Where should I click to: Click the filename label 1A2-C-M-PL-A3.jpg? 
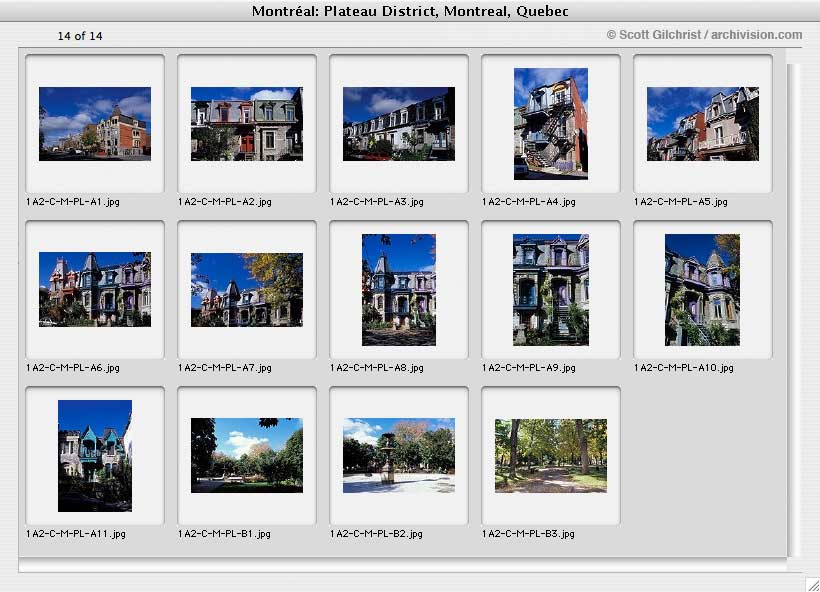(377, 202)
